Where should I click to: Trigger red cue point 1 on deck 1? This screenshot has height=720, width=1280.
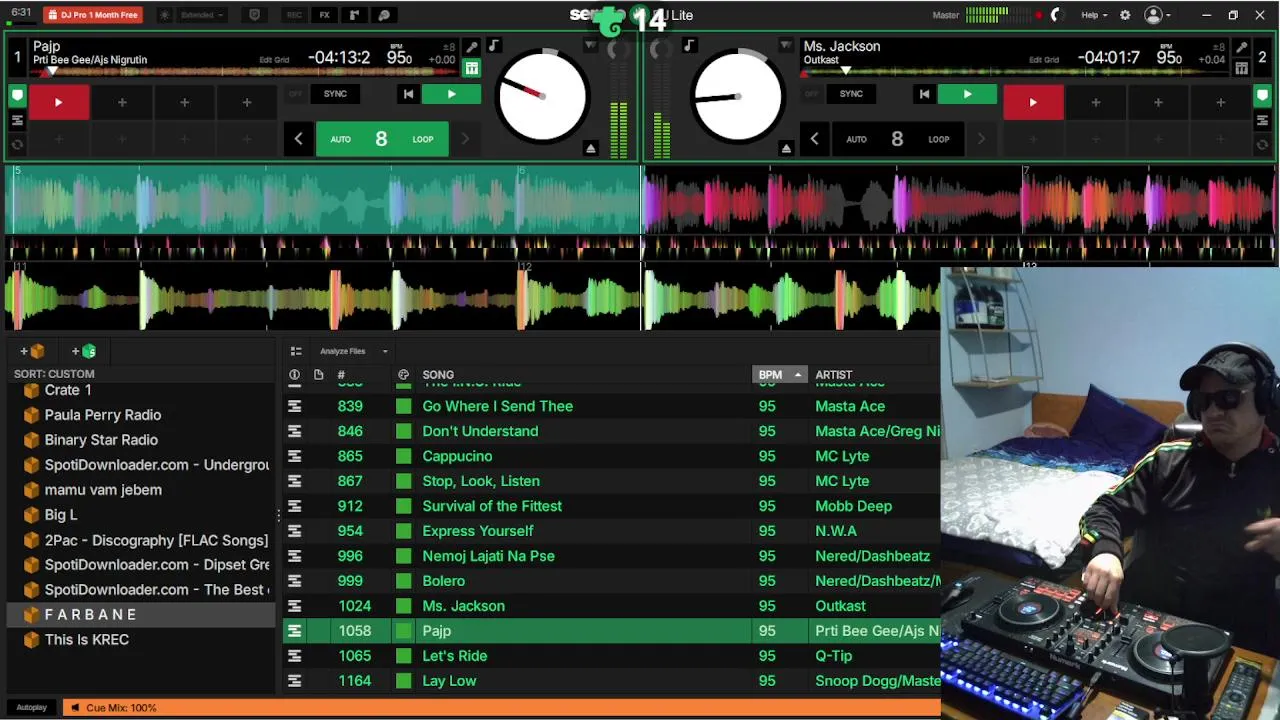click(58, 102)
